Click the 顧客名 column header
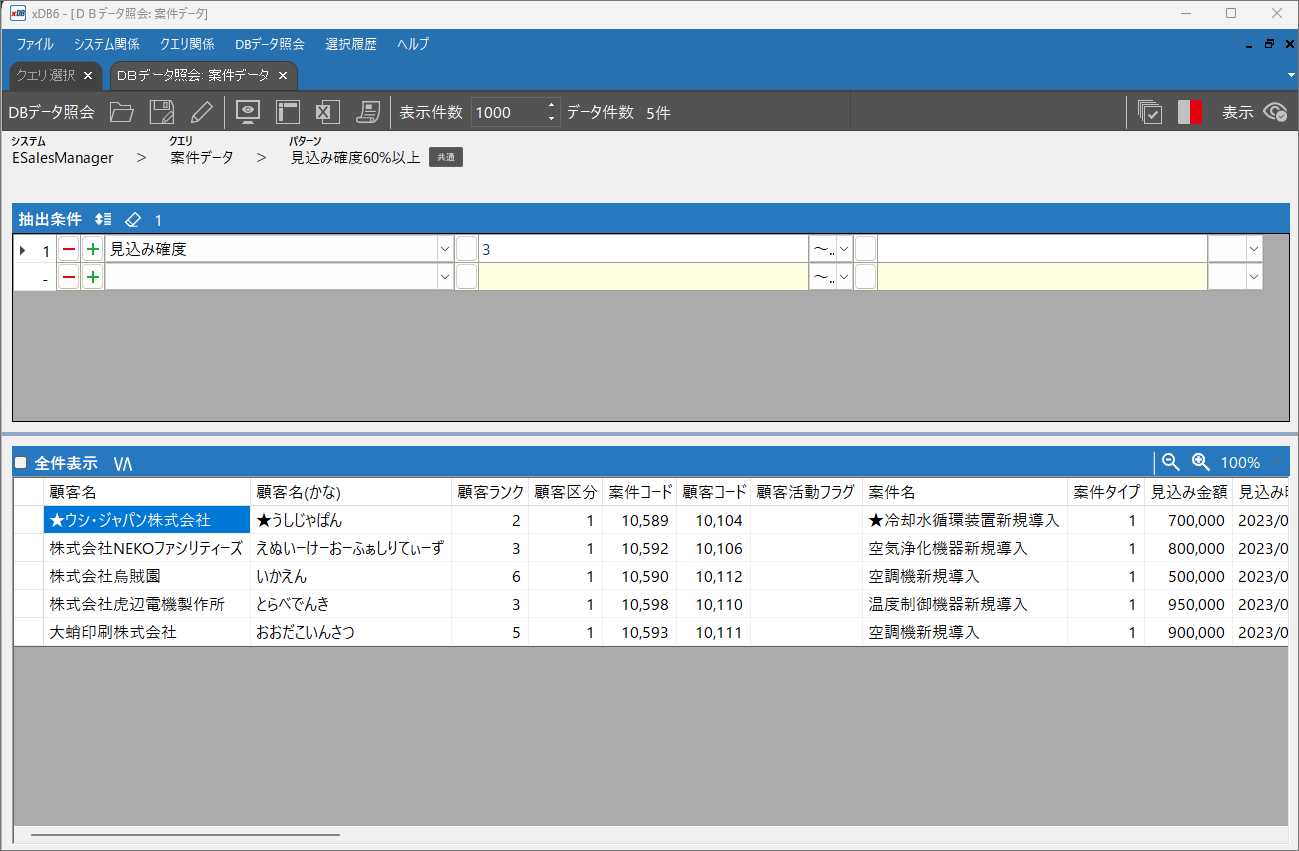The width and height of the screenshot is (1299, 851). pyautogui.click(x=147, y=492)
